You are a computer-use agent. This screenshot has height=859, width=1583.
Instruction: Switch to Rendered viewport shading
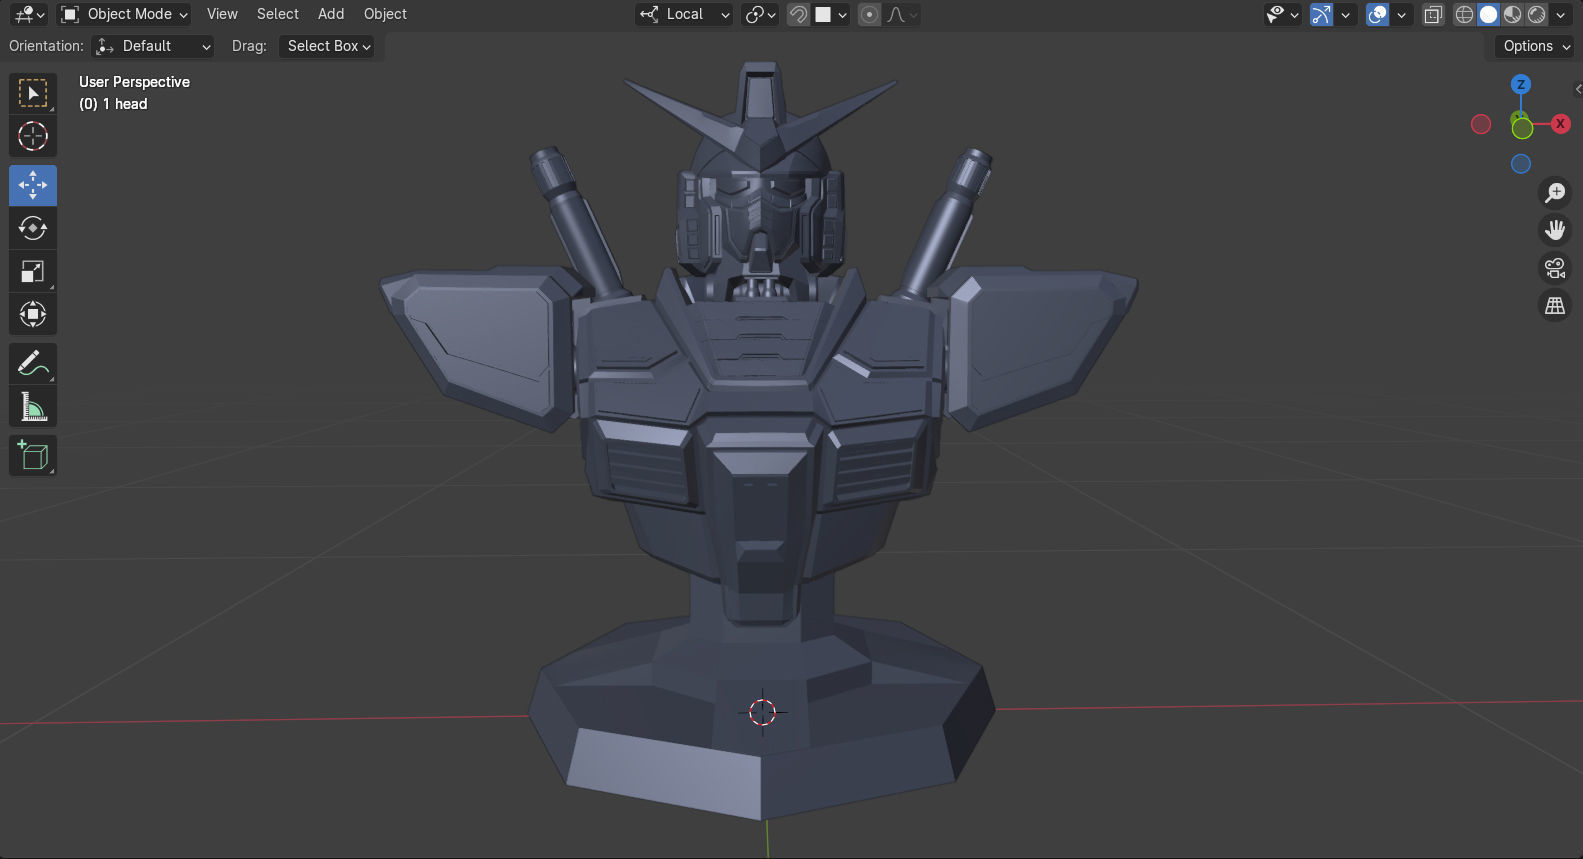pos(1536,14)
